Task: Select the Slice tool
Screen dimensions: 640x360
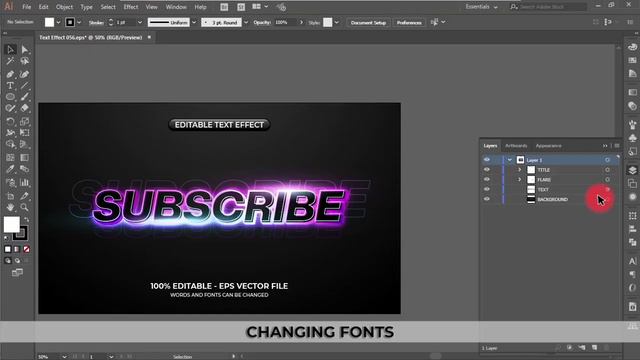Action: click(24, 196)
